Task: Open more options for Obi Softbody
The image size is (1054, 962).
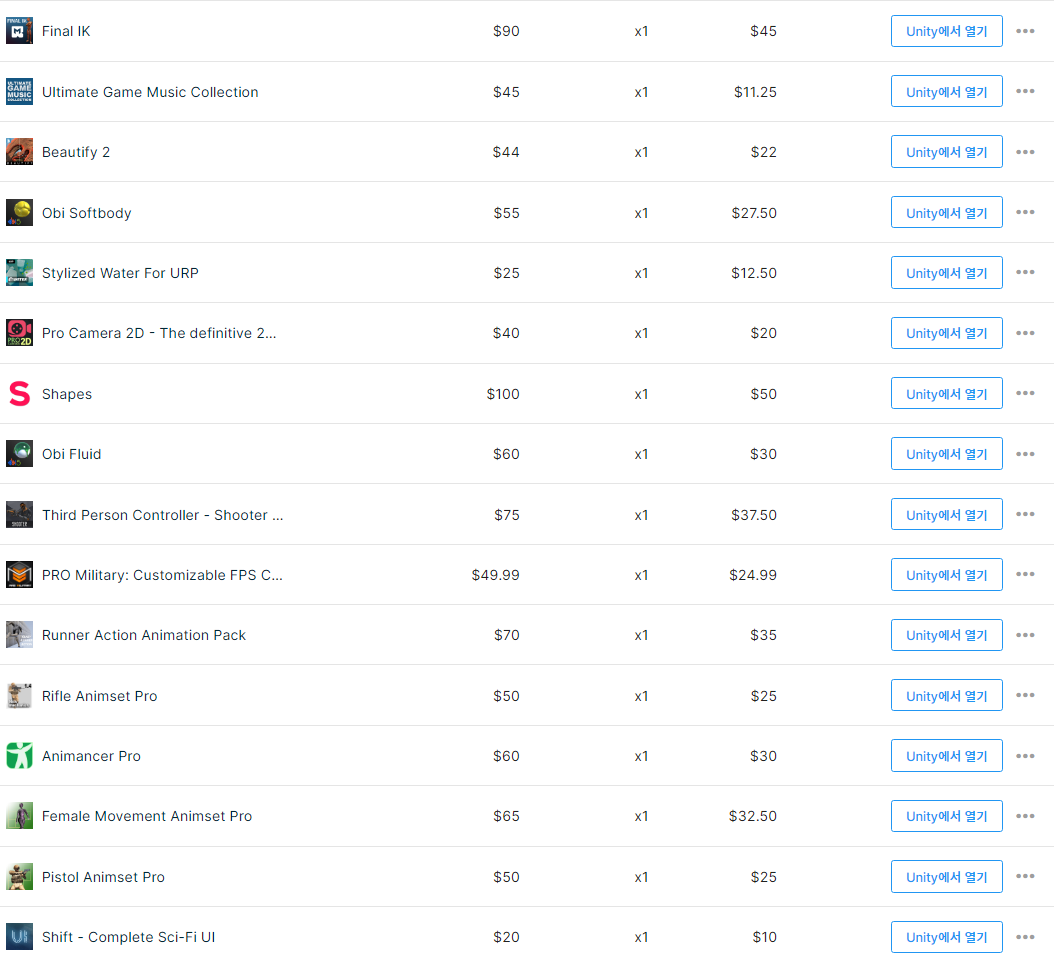Action: [1025, 212]
